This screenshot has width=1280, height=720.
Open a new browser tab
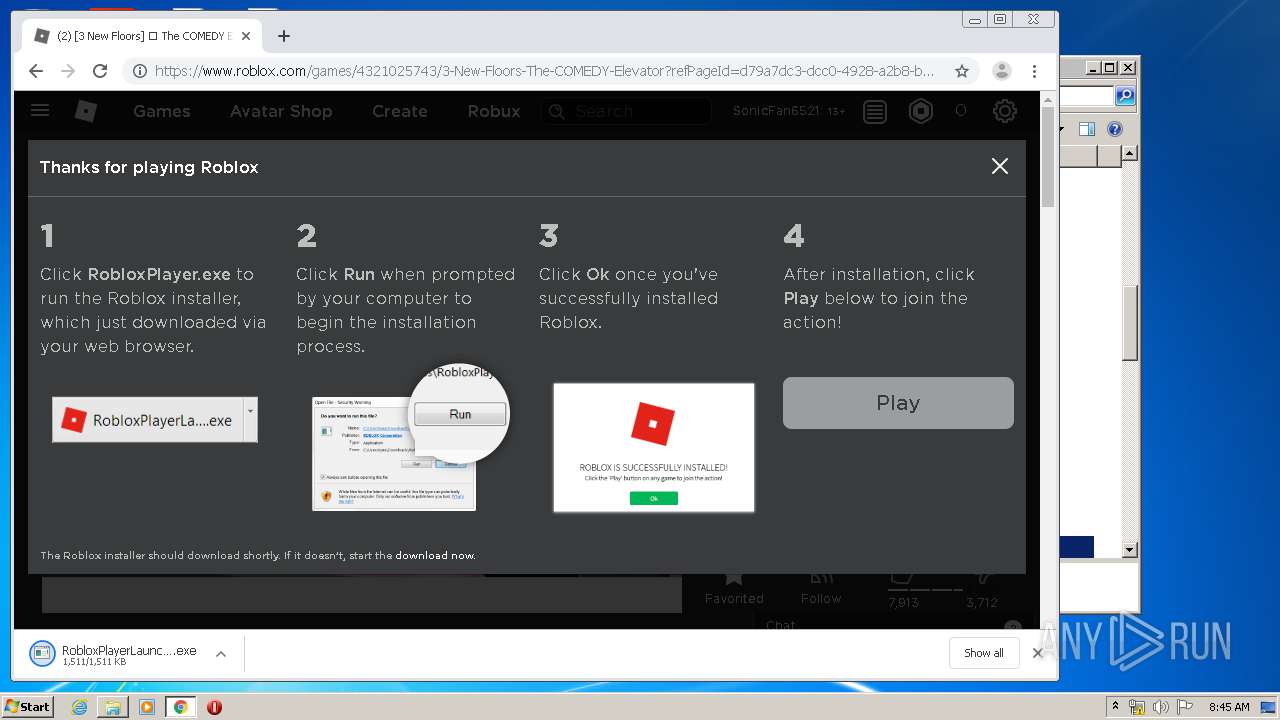pyautogui.click(x=284, y=36)
